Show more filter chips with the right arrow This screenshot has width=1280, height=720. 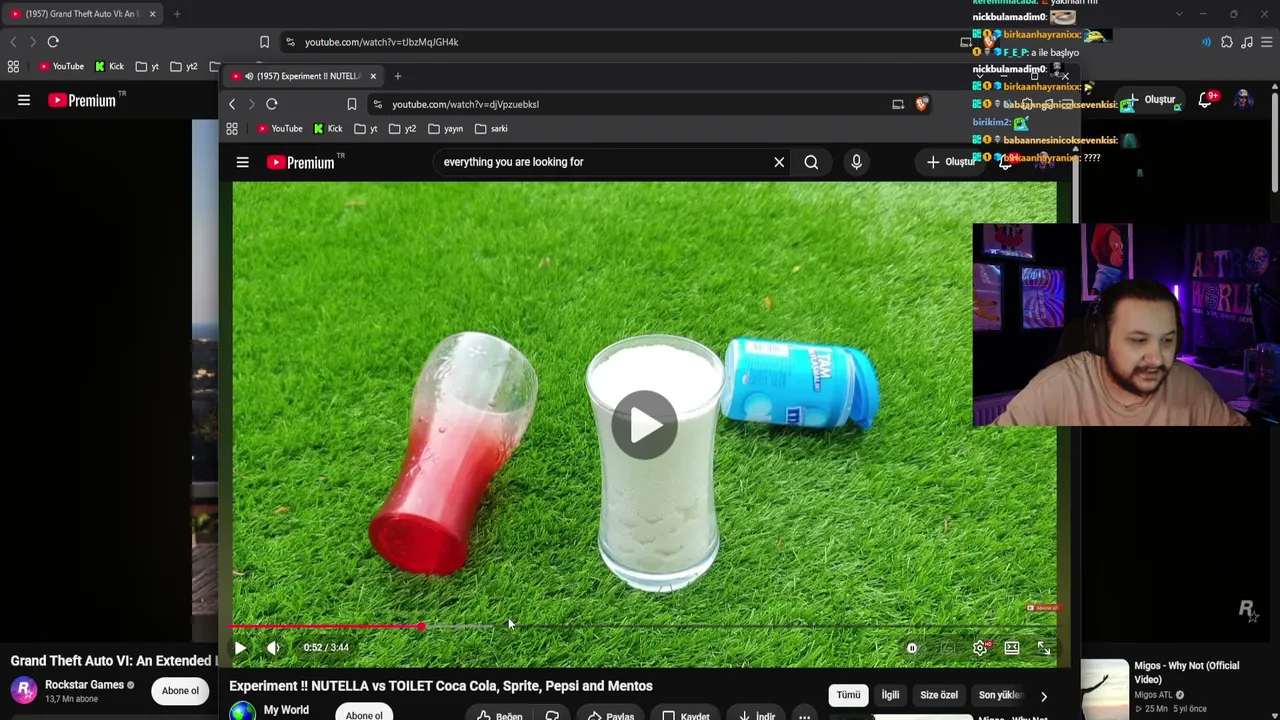point(1043,696)
